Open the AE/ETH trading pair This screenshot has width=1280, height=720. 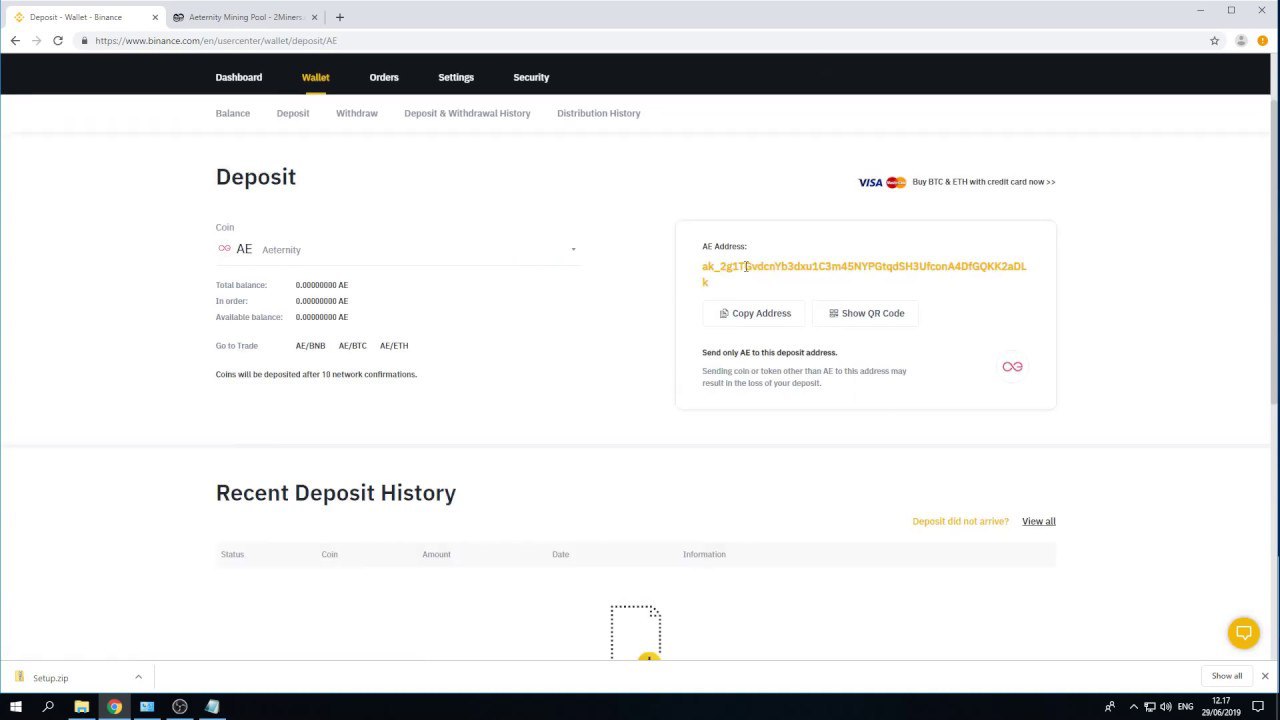[x=394, y=346]
